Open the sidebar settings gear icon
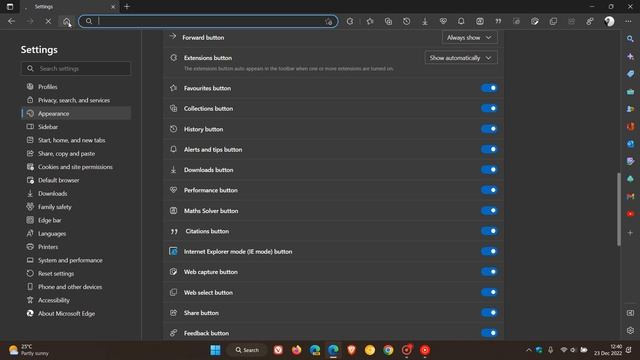Image resolution: width=640 pixels, height=360 pixels. tap(630, 330)
